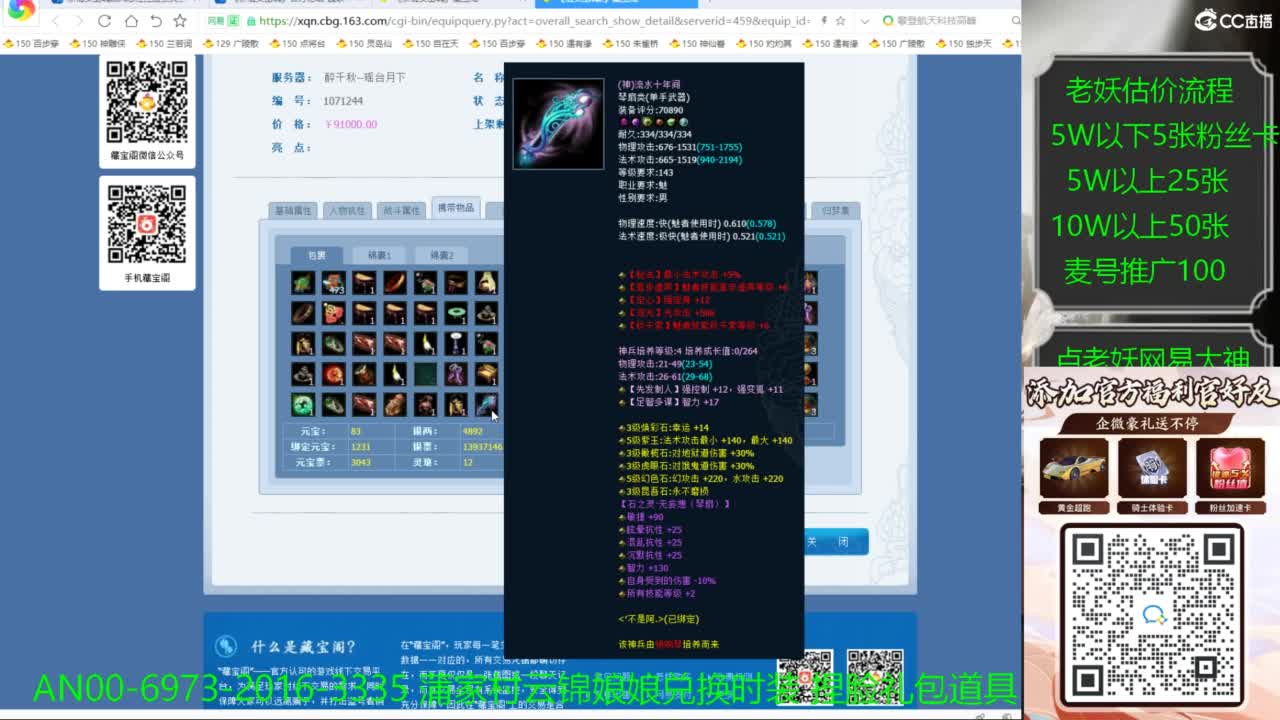Open the 锦囊2 bag tab
The width and height of the screenshot is (1280, 720).
pos(441,256)
